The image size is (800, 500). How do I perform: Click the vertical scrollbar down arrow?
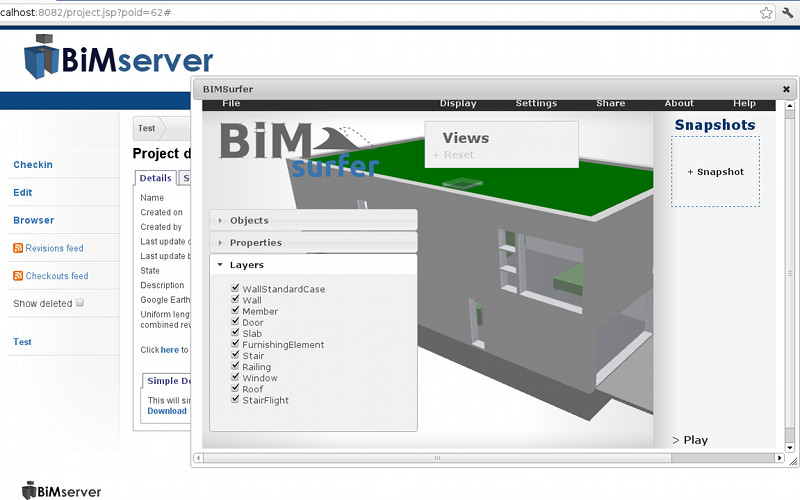coord(790,448)
